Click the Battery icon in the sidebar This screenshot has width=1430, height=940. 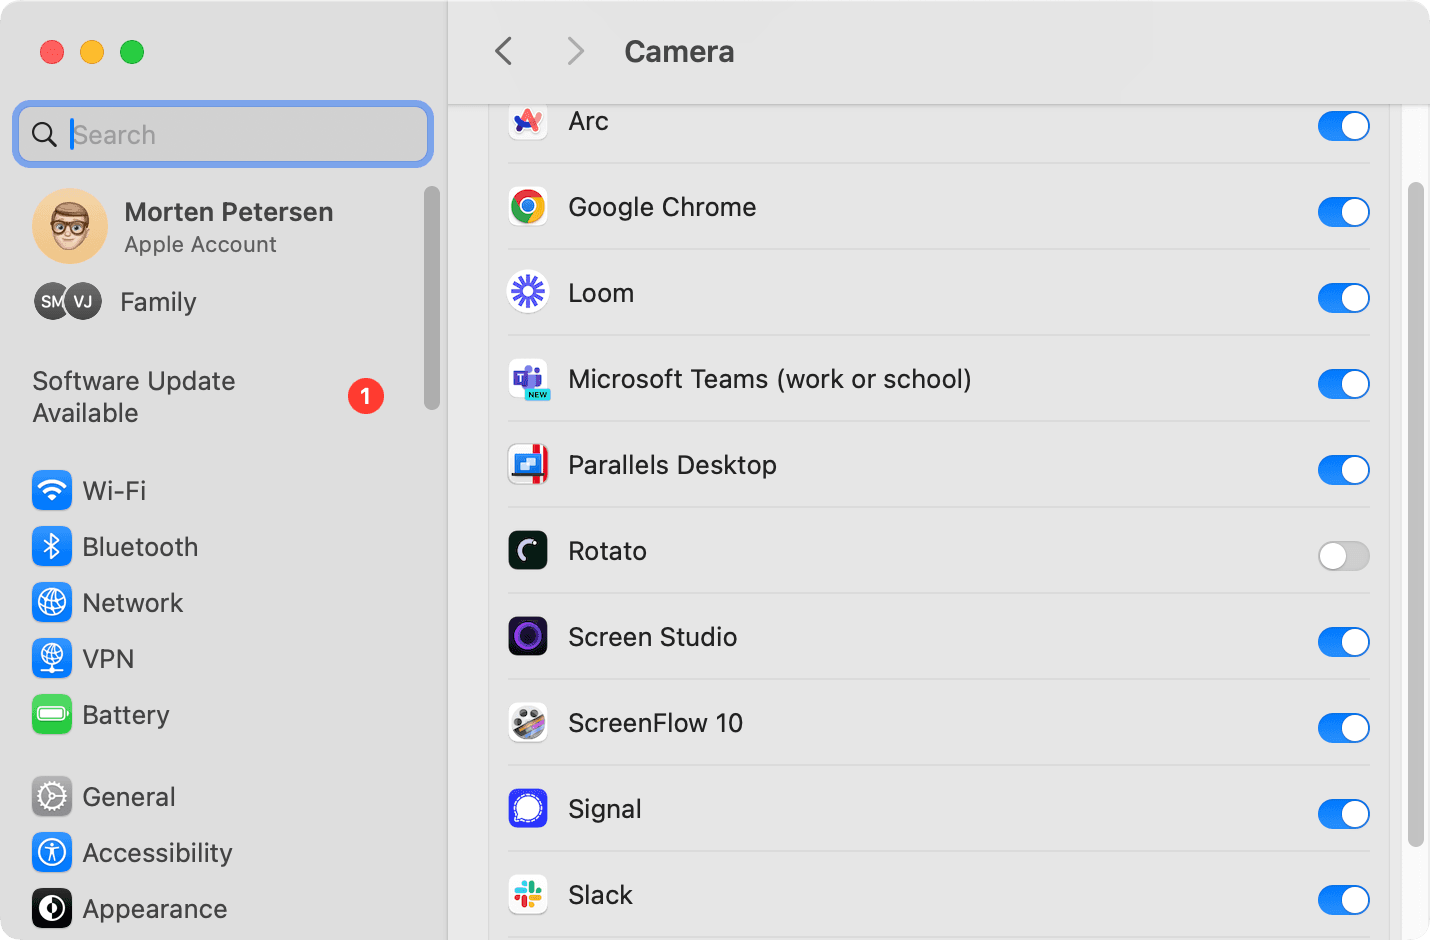(52, 714)
